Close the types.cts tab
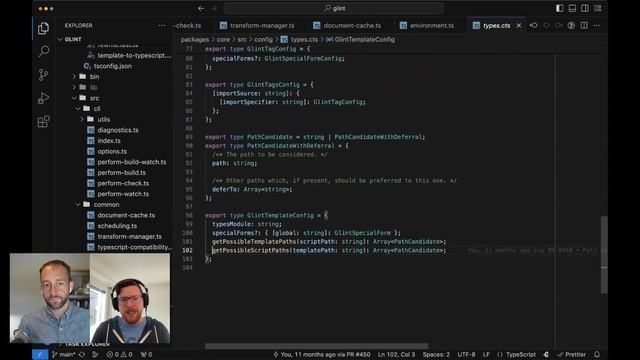The height and width of the screenshot is (360, 640). pyautogui.click(x=519, y=25)
